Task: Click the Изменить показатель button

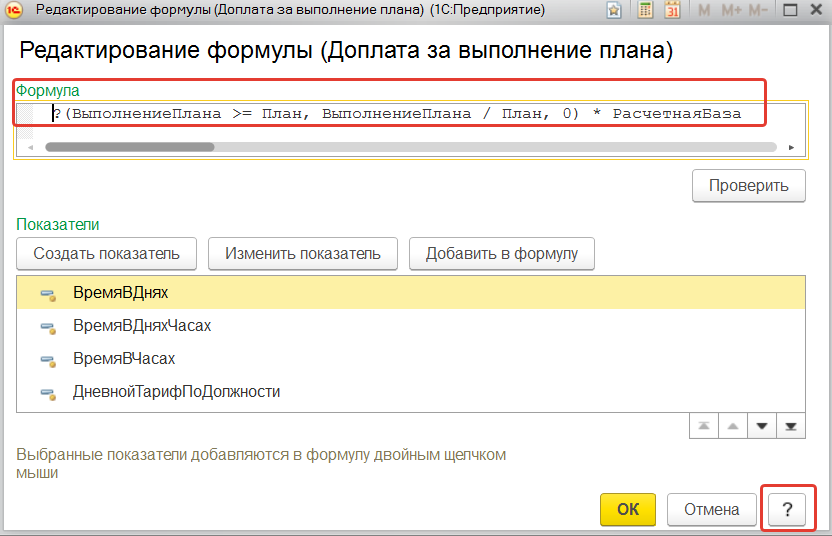Action: pyautogui.click(x=303, y=254)
